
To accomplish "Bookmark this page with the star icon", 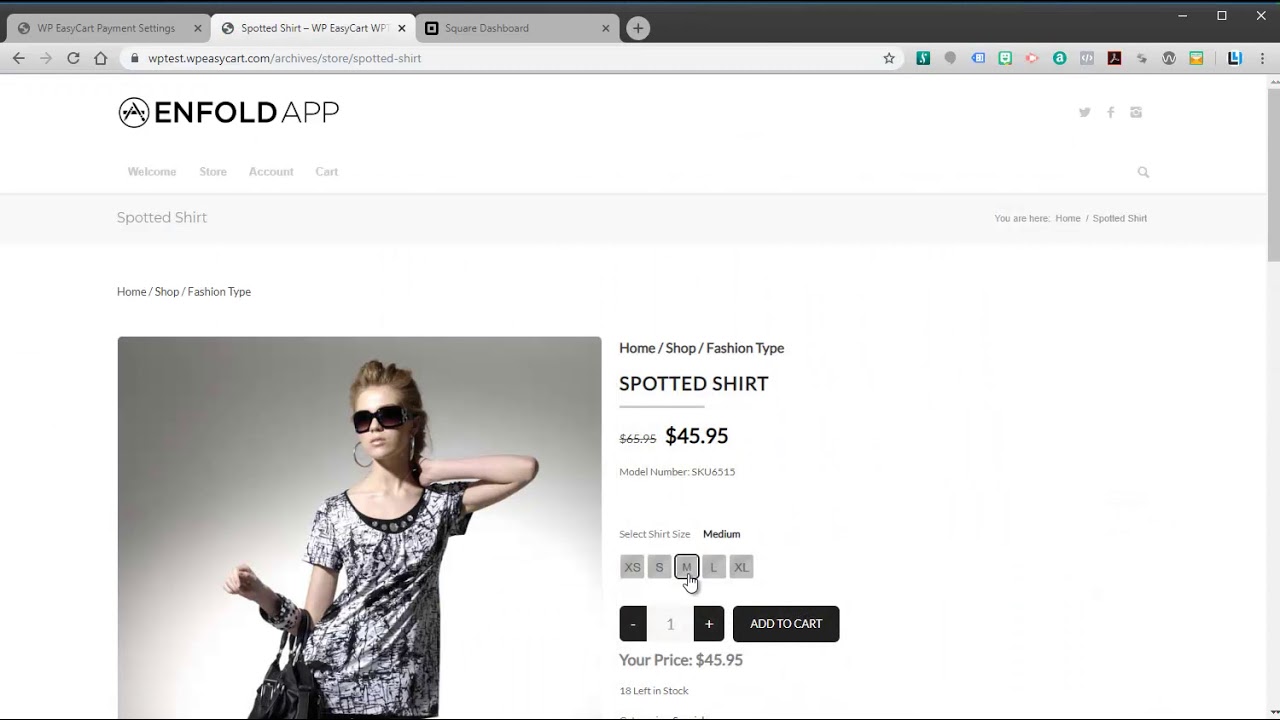I will 889,58.
